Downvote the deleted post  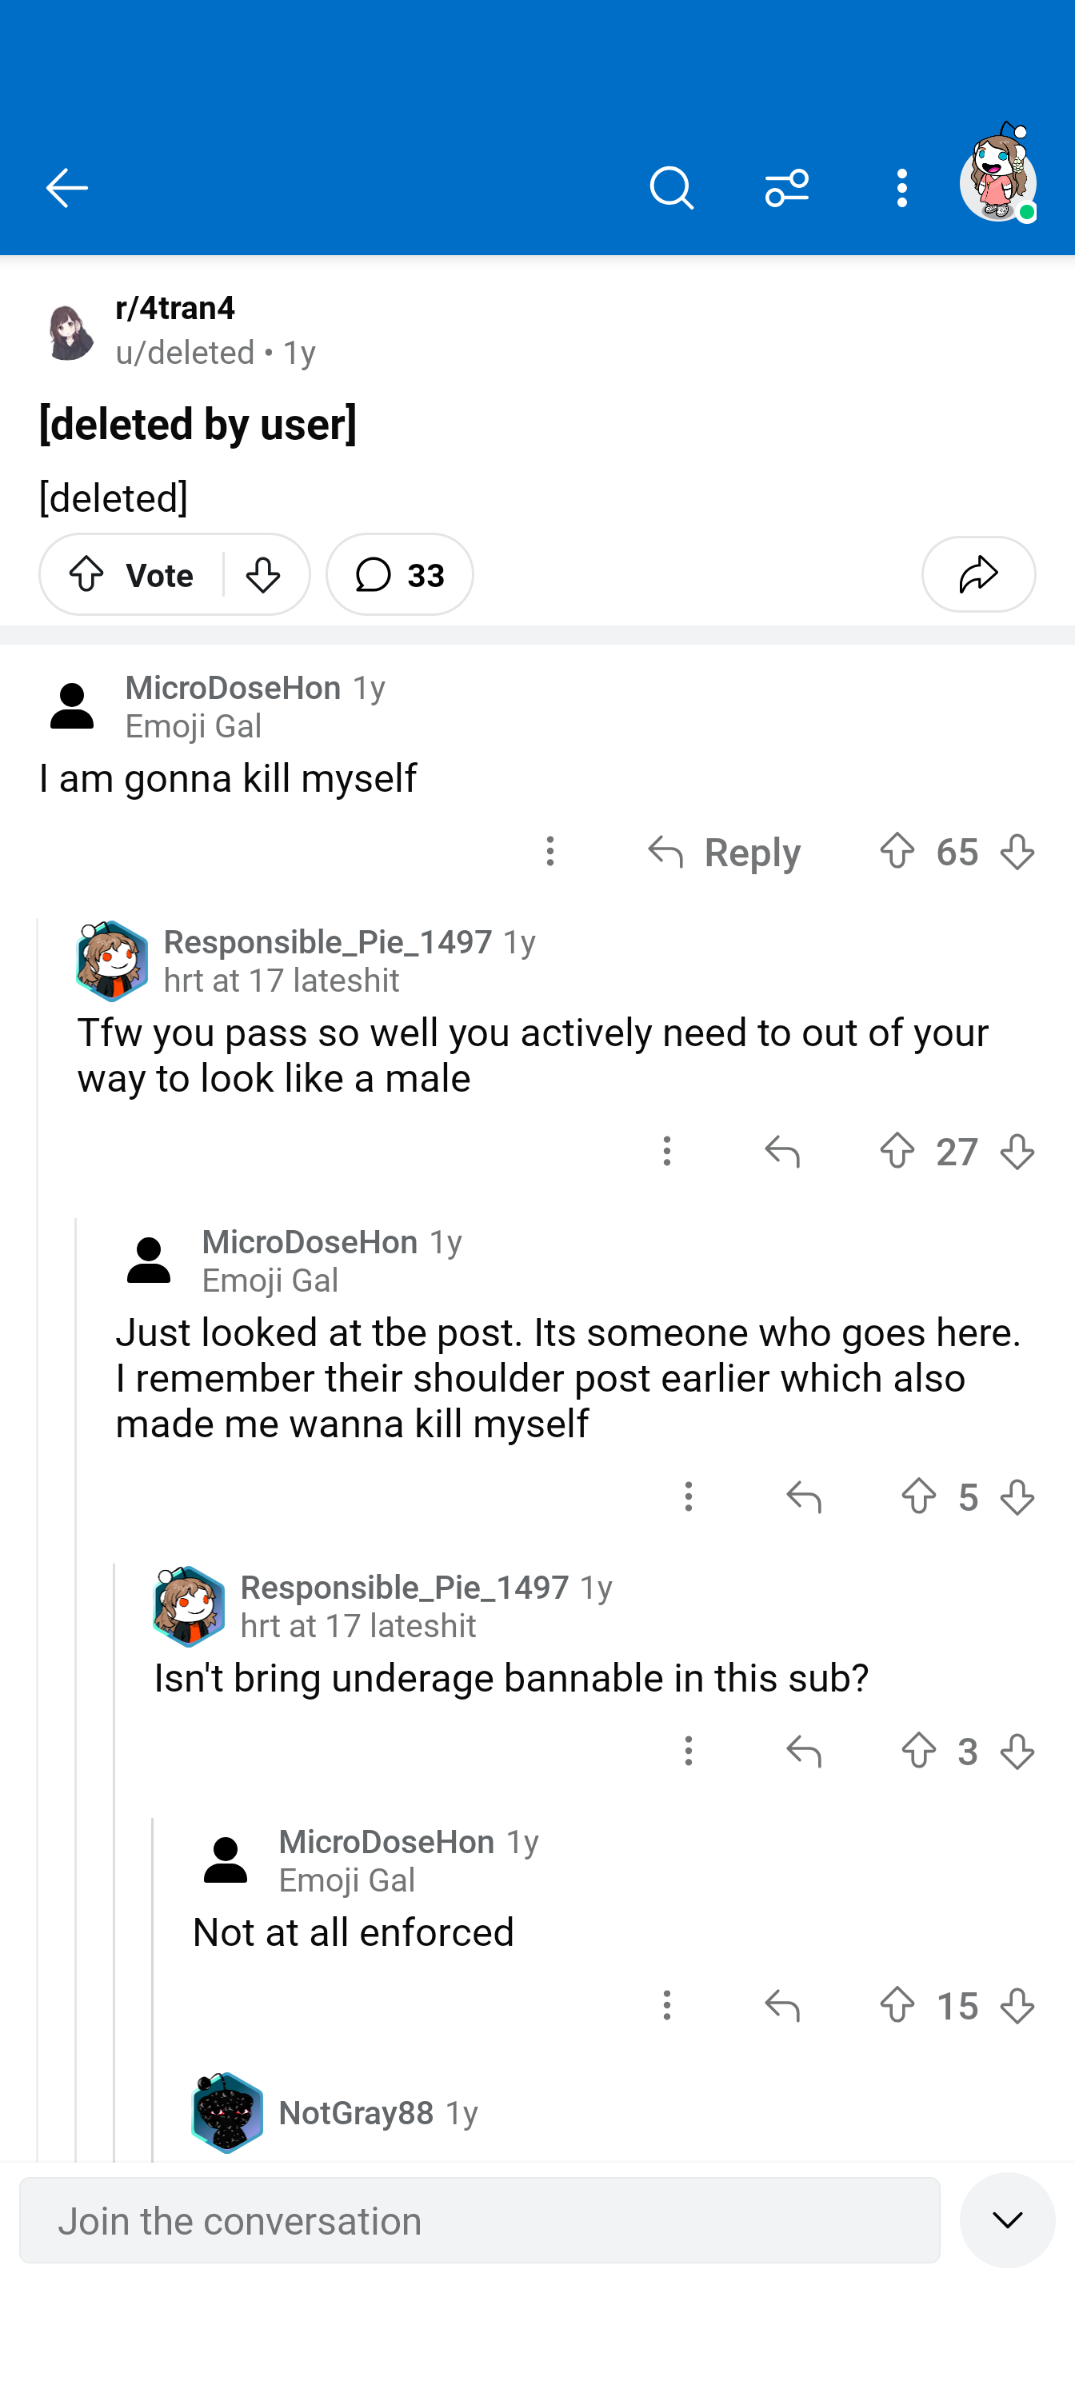(263, 575)
